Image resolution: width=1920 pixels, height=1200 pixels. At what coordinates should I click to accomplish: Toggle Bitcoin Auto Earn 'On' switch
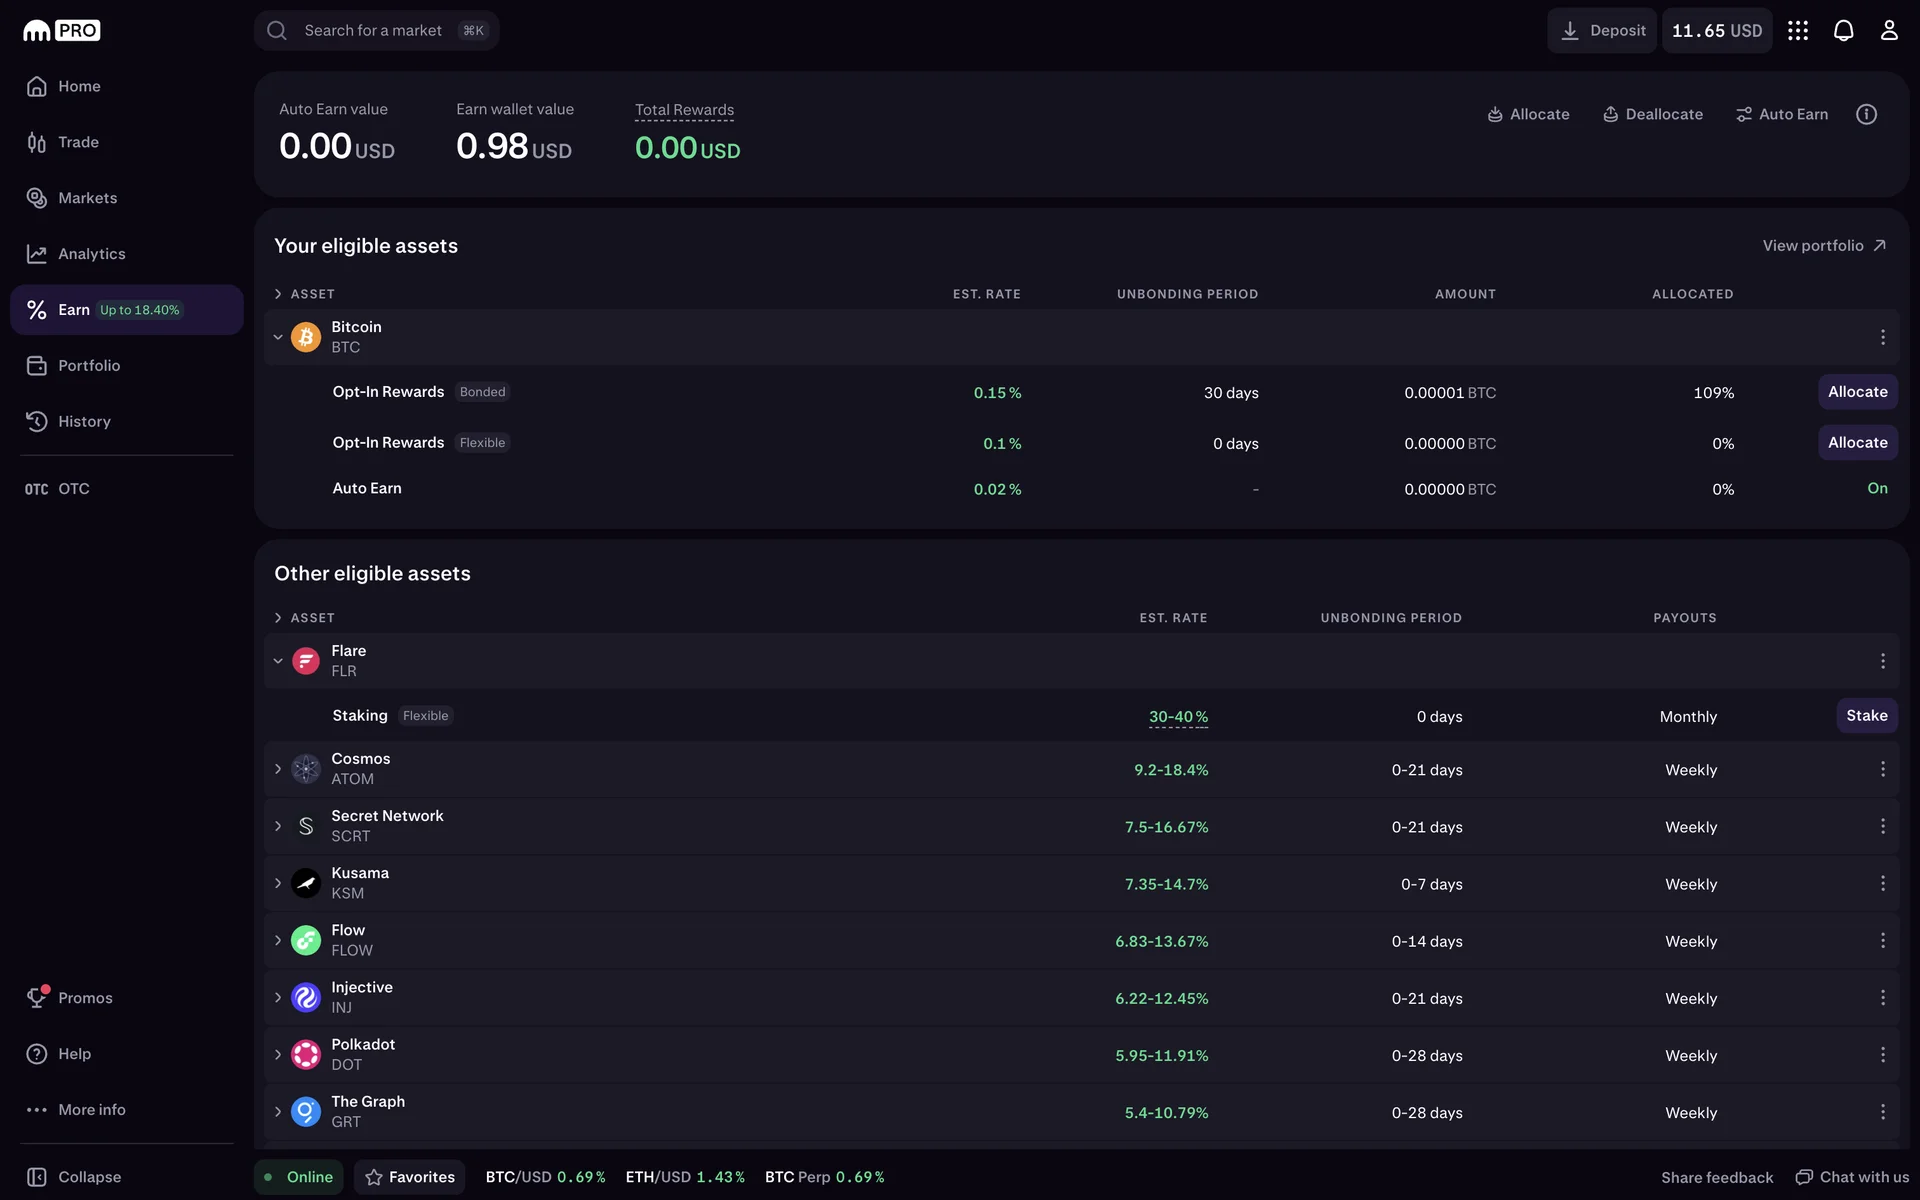[x=1877, y=489]
